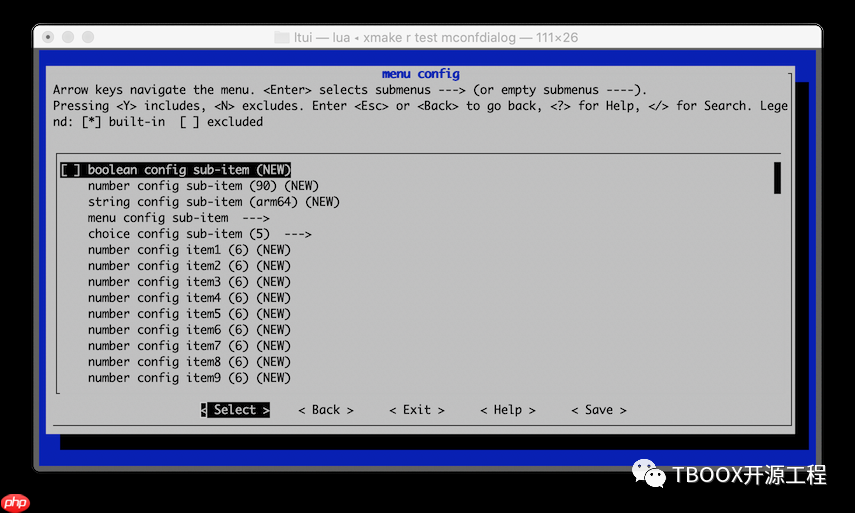Select number config item1 row

click(x=189, y=250)
